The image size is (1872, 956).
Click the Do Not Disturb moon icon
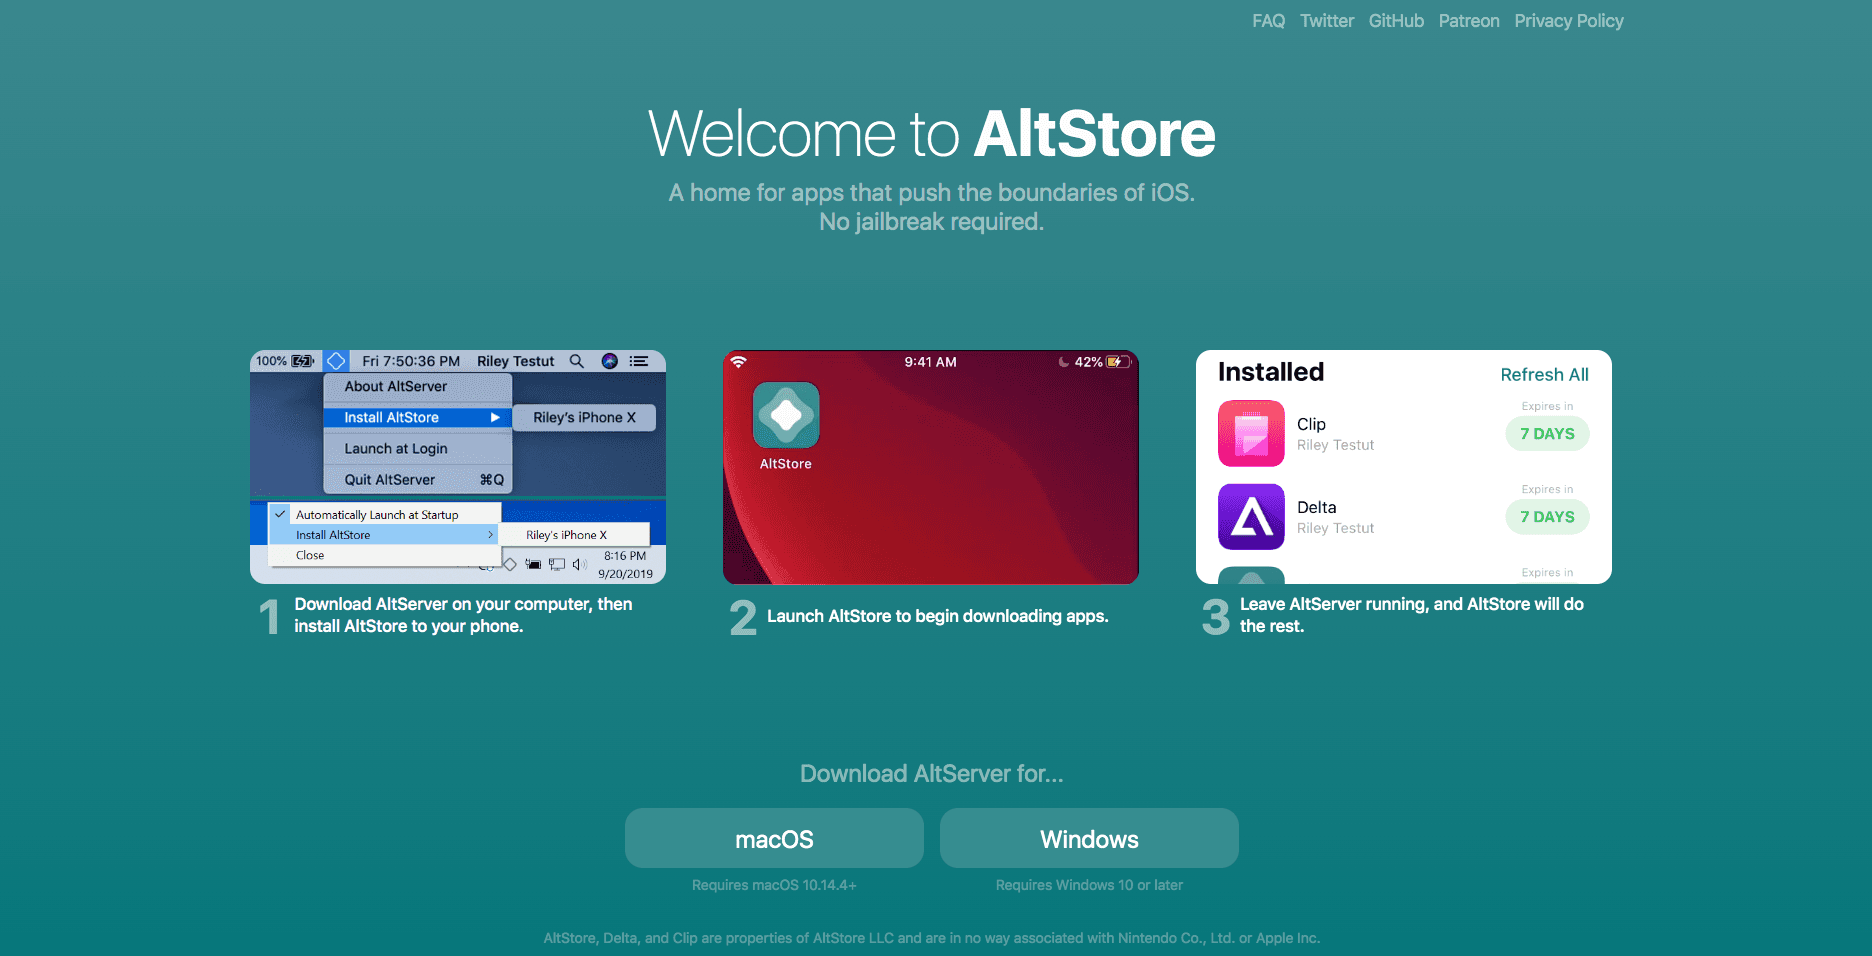point(1063,362)
